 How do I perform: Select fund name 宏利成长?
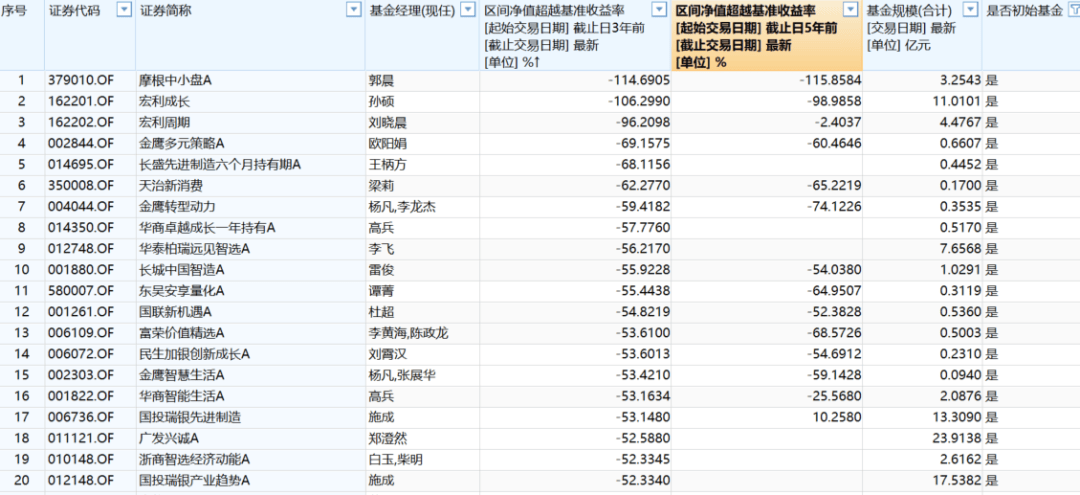tap(164, 102)
